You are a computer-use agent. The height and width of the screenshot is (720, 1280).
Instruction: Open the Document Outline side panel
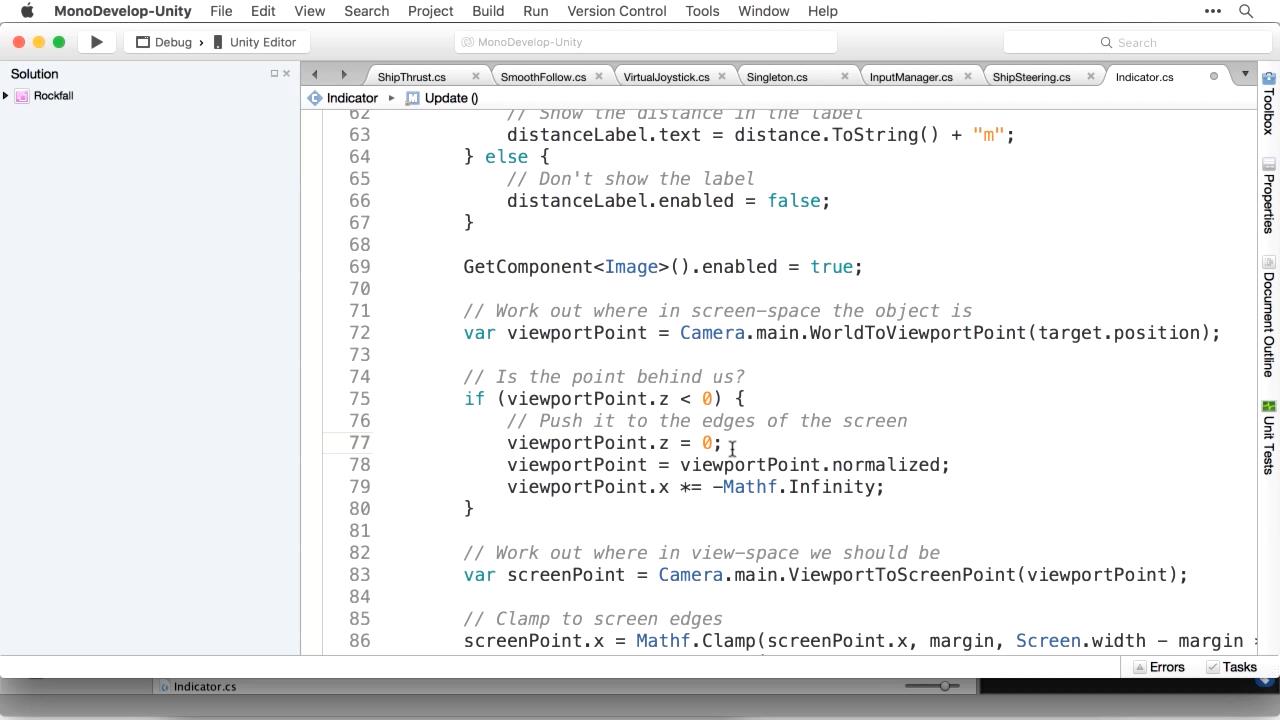click(x=1269, y=317)
